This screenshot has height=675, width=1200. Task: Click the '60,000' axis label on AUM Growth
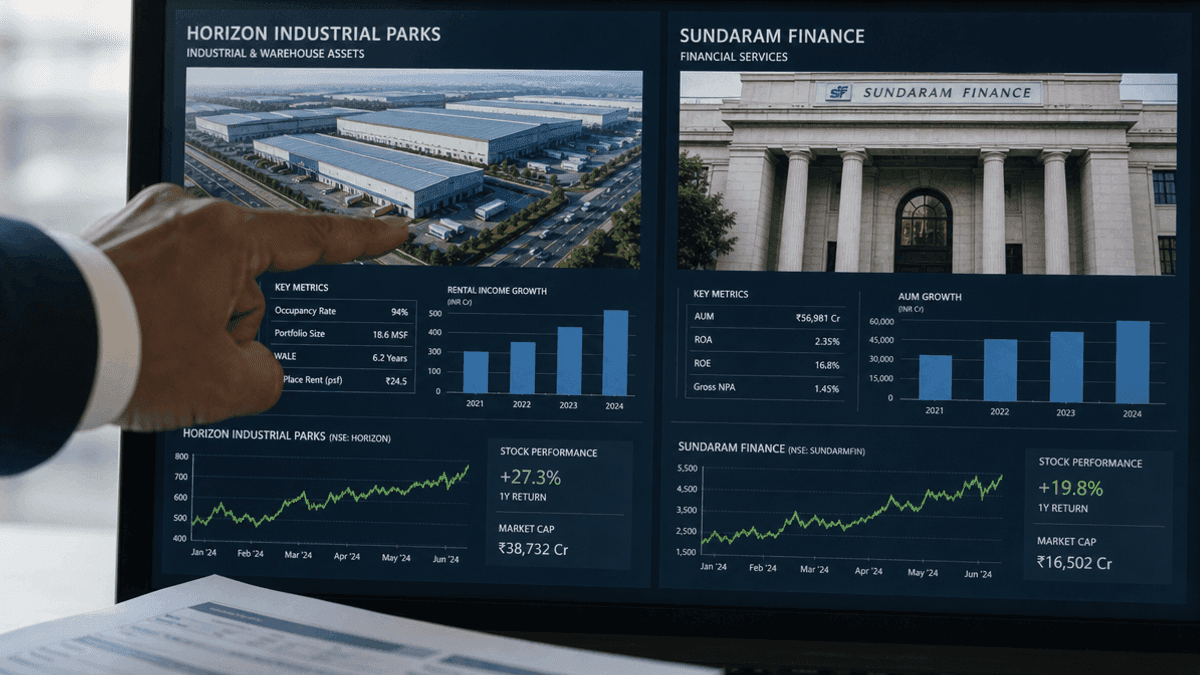(x=881, y=321)
